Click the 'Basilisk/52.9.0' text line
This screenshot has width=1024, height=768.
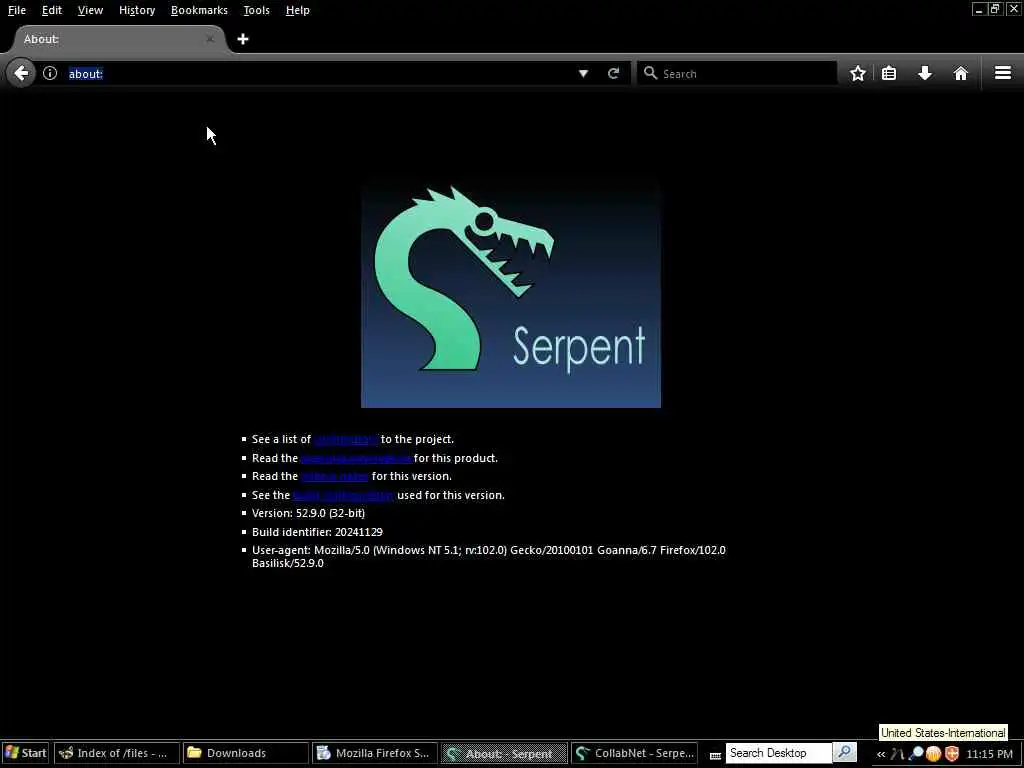[x=288, y=563]
